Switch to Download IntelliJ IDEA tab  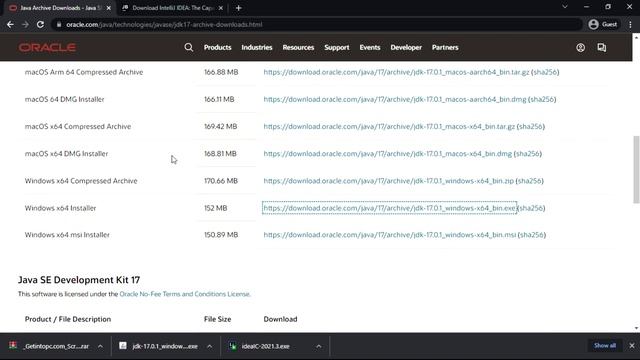pos(173,8)
